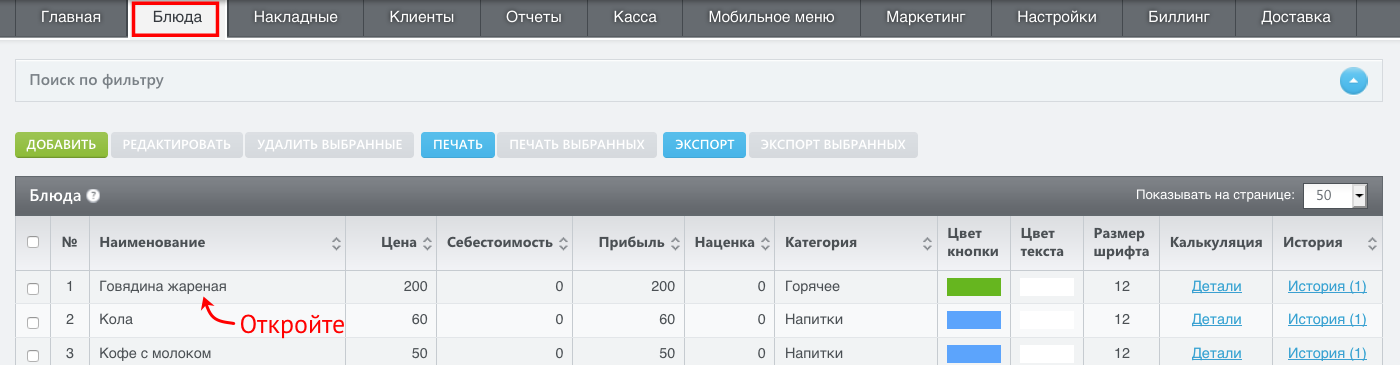Viewport: 1400px width, 365px height.
Task: Open the Настройки tab
Action: point(1056,17)
